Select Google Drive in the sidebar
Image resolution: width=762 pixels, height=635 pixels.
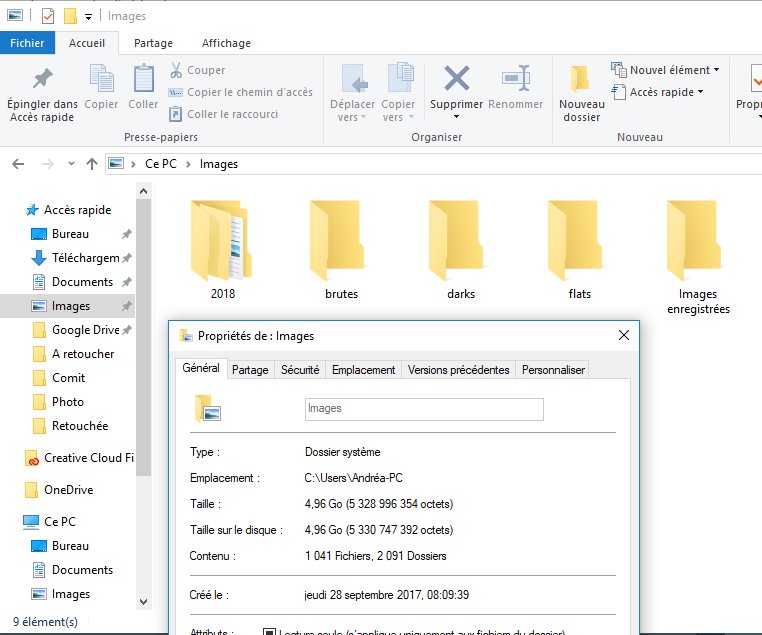point(85,330)
